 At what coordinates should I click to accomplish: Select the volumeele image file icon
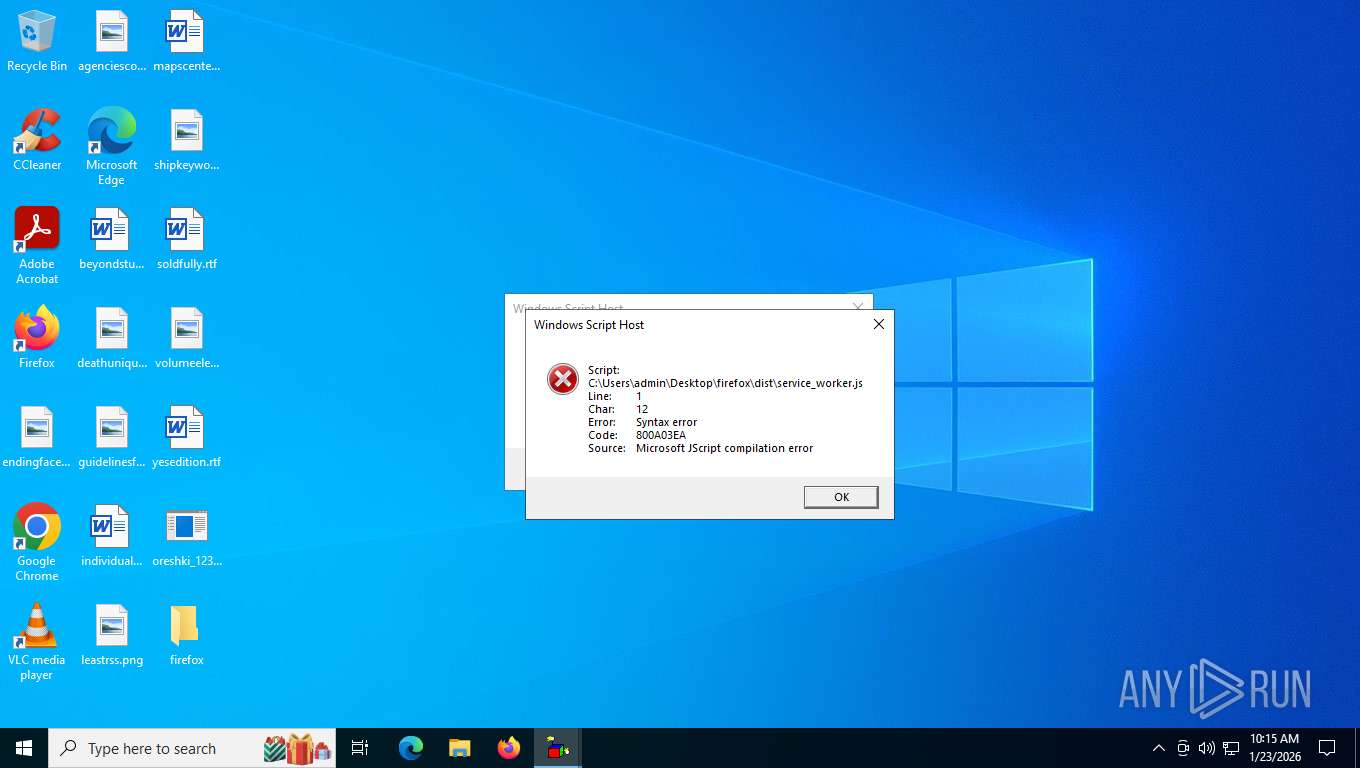click(186, 338)
